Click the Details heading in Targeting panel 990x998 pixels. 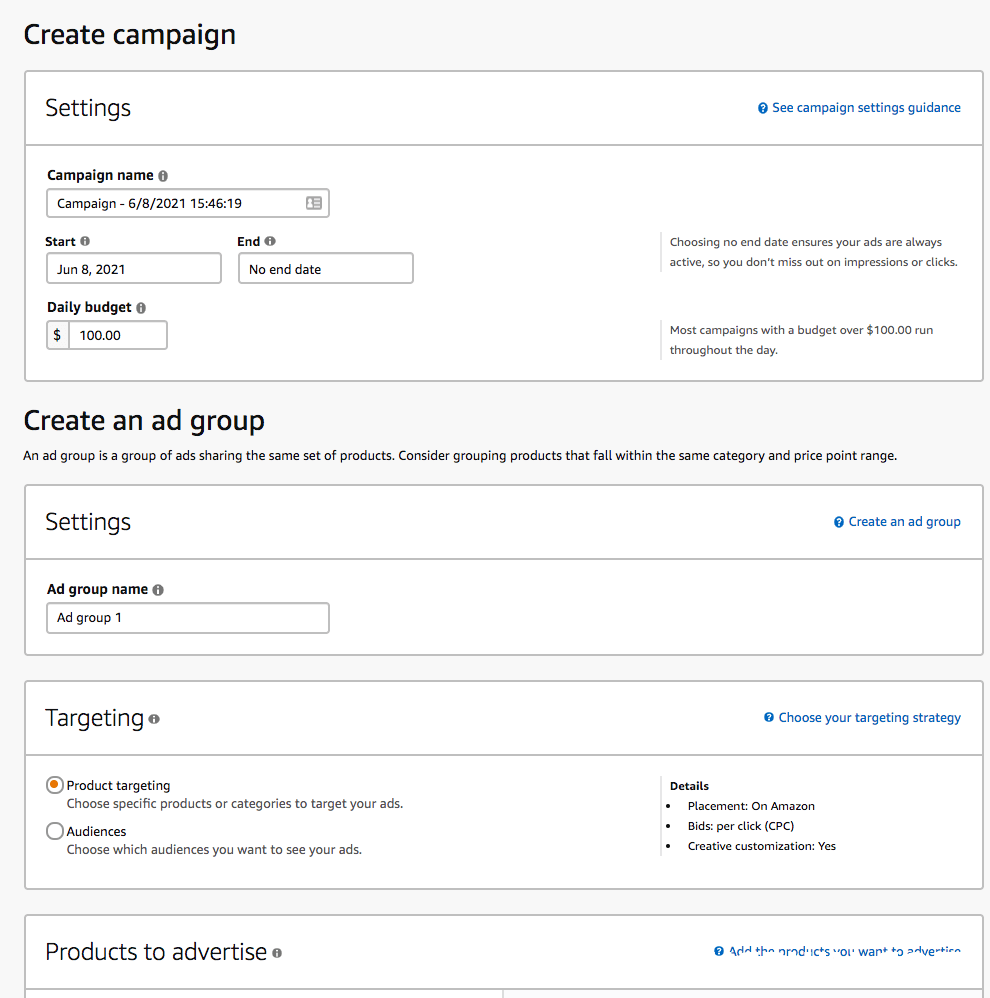[x=689, y=786]
